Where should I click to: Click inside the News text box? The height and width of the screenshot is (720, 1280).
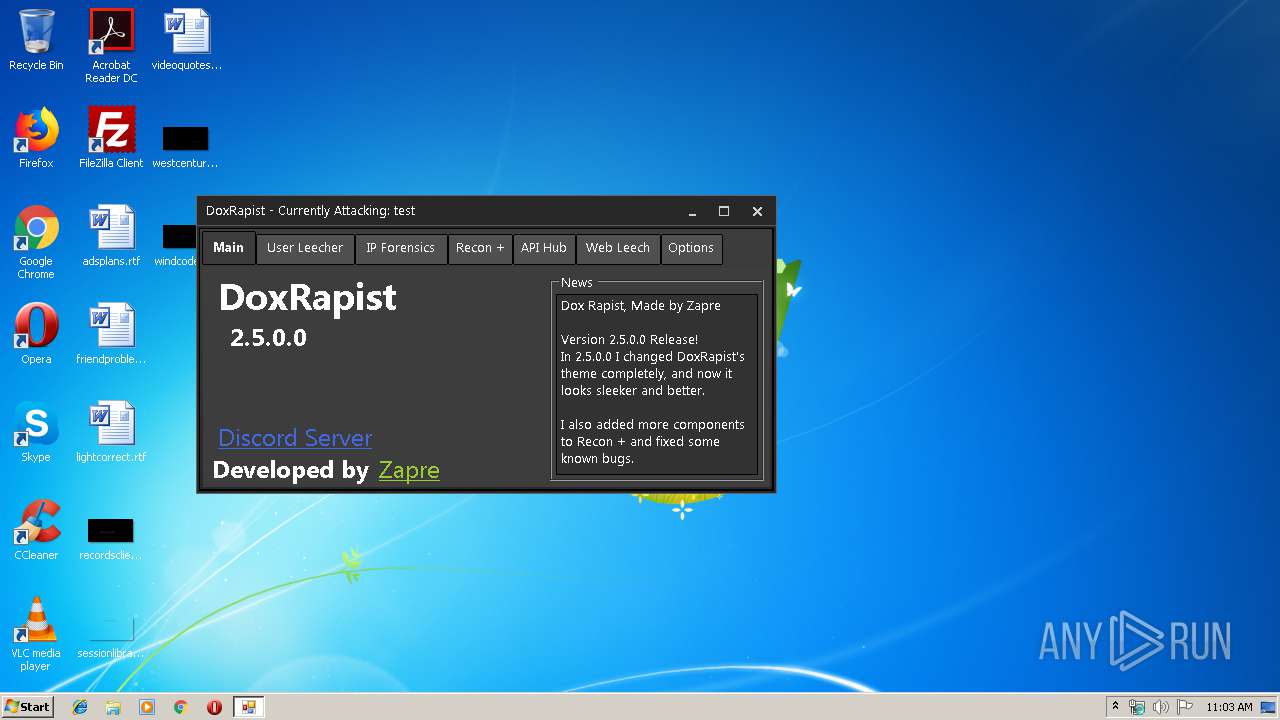coord(657,385)
